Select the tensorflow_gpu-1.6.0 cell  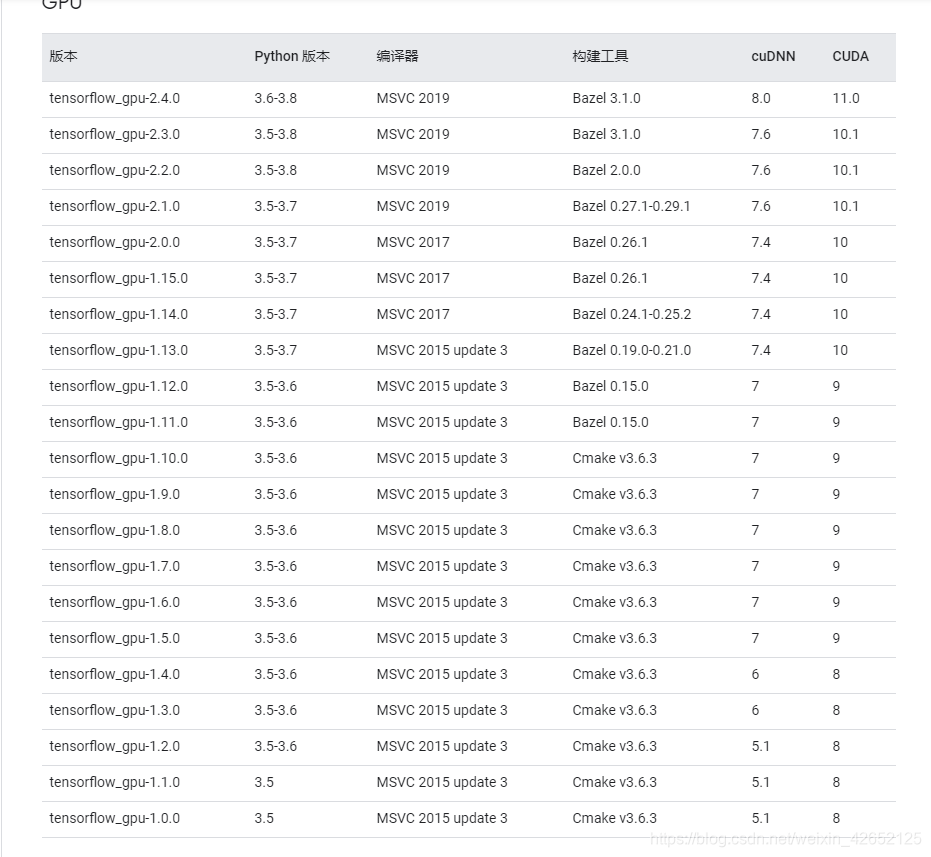(115, 602)
